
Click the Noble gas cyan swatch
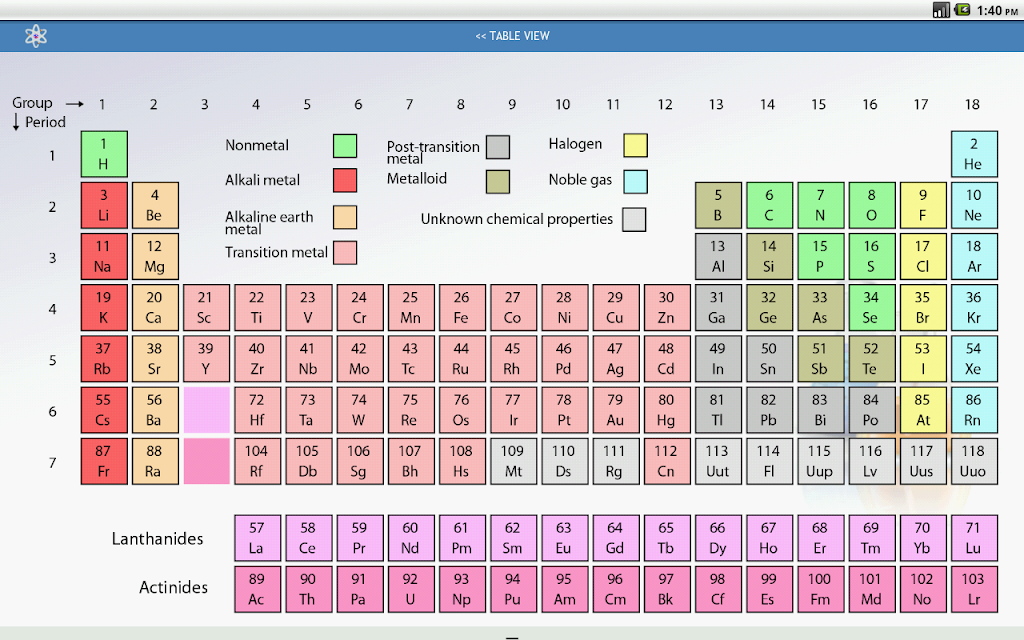(635, 182)
